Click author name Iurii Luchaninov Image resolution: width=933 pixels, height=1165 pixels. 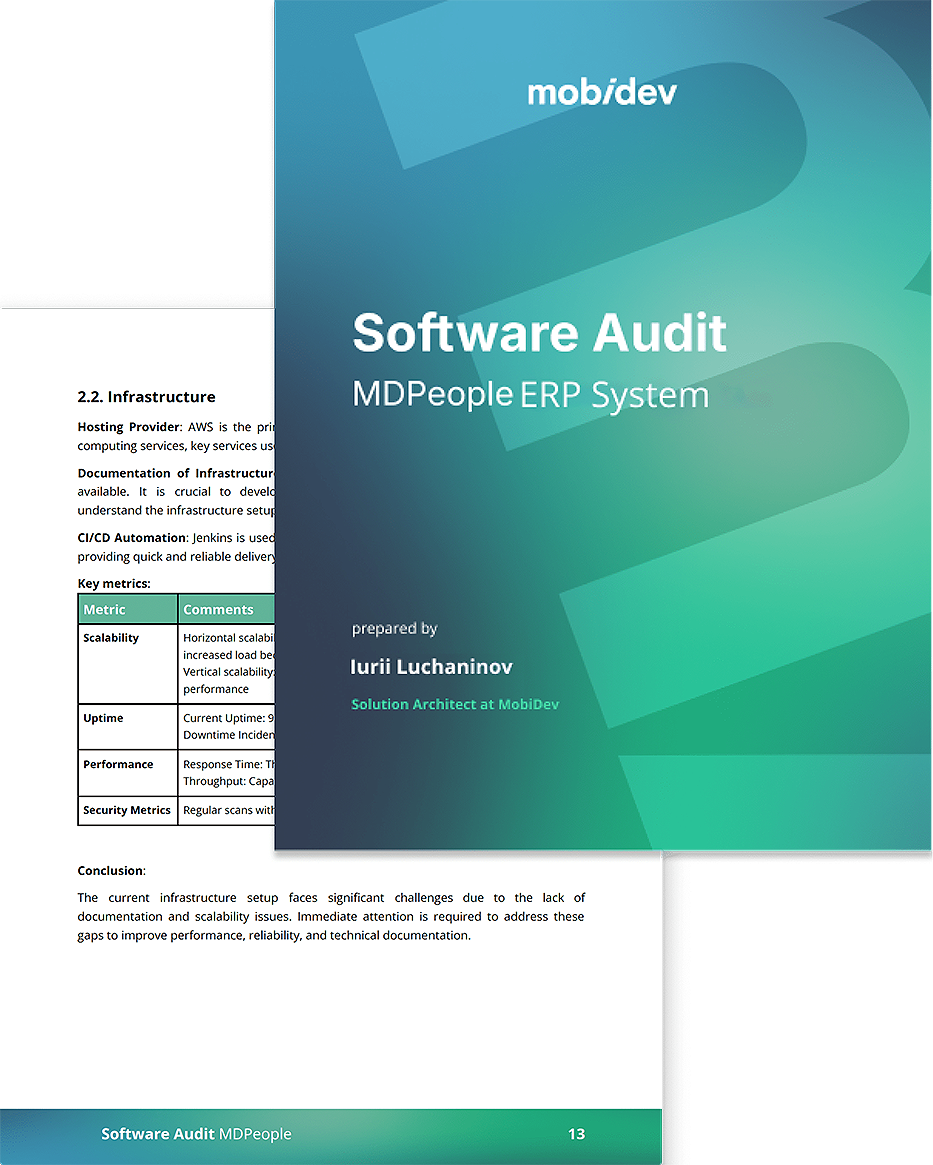pos(431,667)
